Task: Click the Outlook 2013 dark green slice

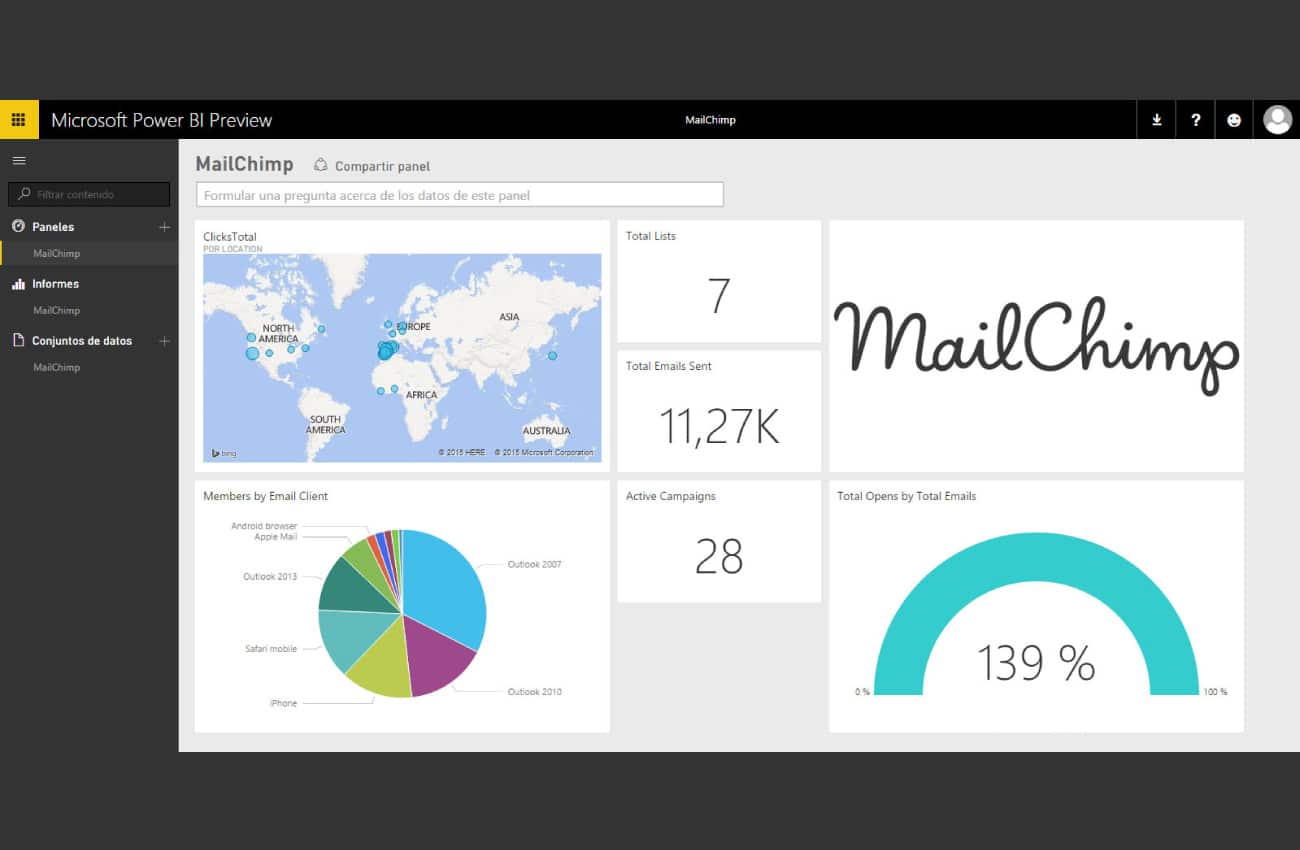Action: [352, 587]
